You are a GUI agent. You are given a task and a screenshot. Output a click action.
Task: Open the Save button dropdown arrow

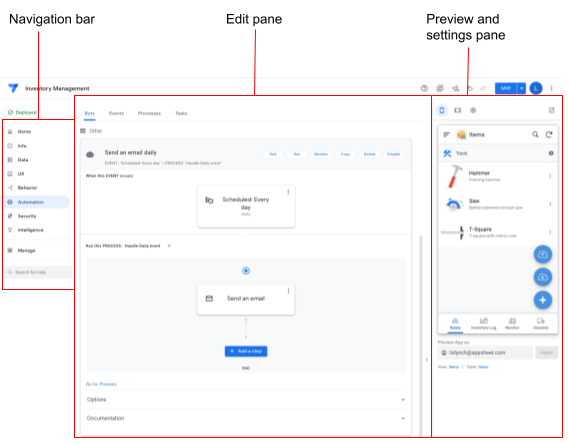521,88
